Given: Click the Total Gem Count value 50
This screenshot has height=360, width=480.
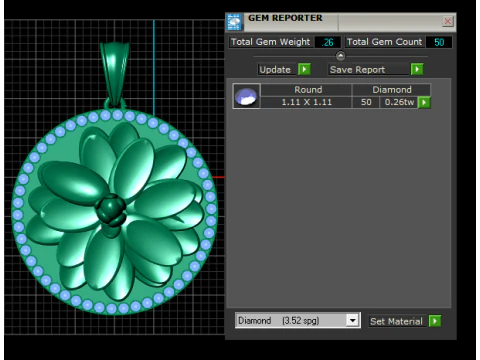Looking at the screenshot, I should click(x=439, y=42).
